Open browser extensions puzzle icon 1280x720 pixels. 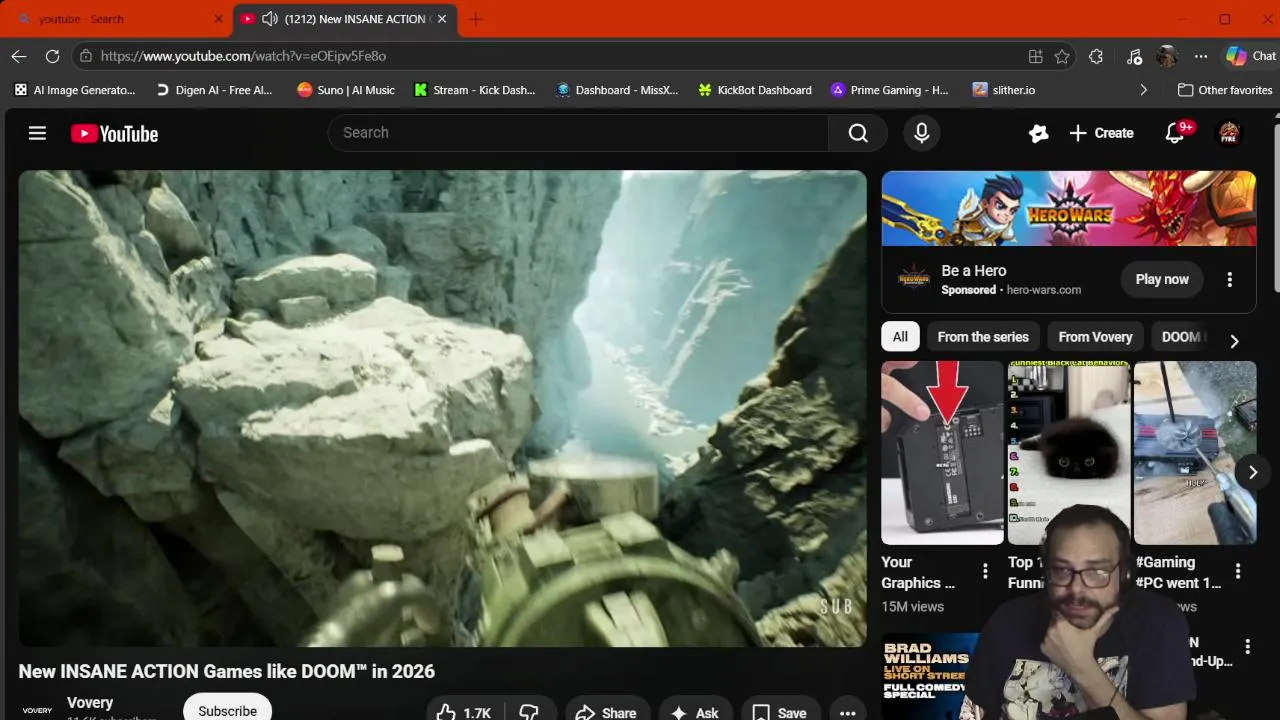tap(1096, 56)
